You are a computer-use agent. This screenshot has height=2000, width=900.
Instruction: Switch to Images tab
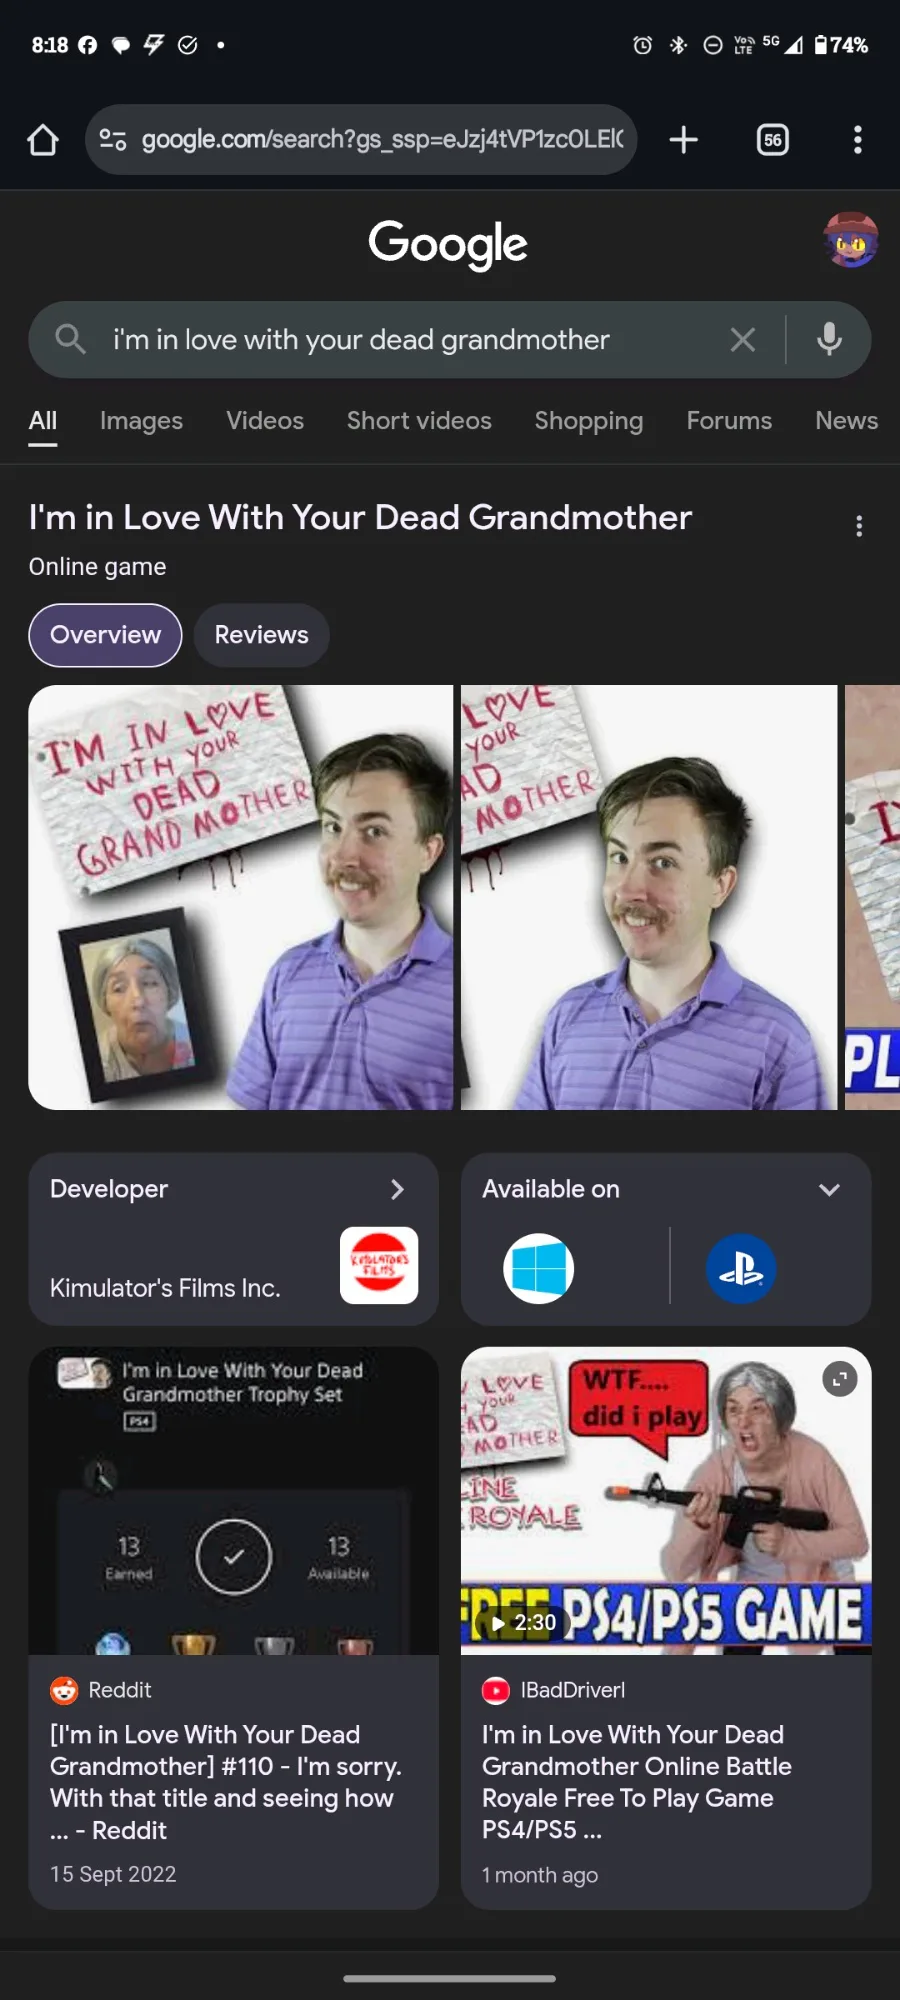(x=141, y=421)
